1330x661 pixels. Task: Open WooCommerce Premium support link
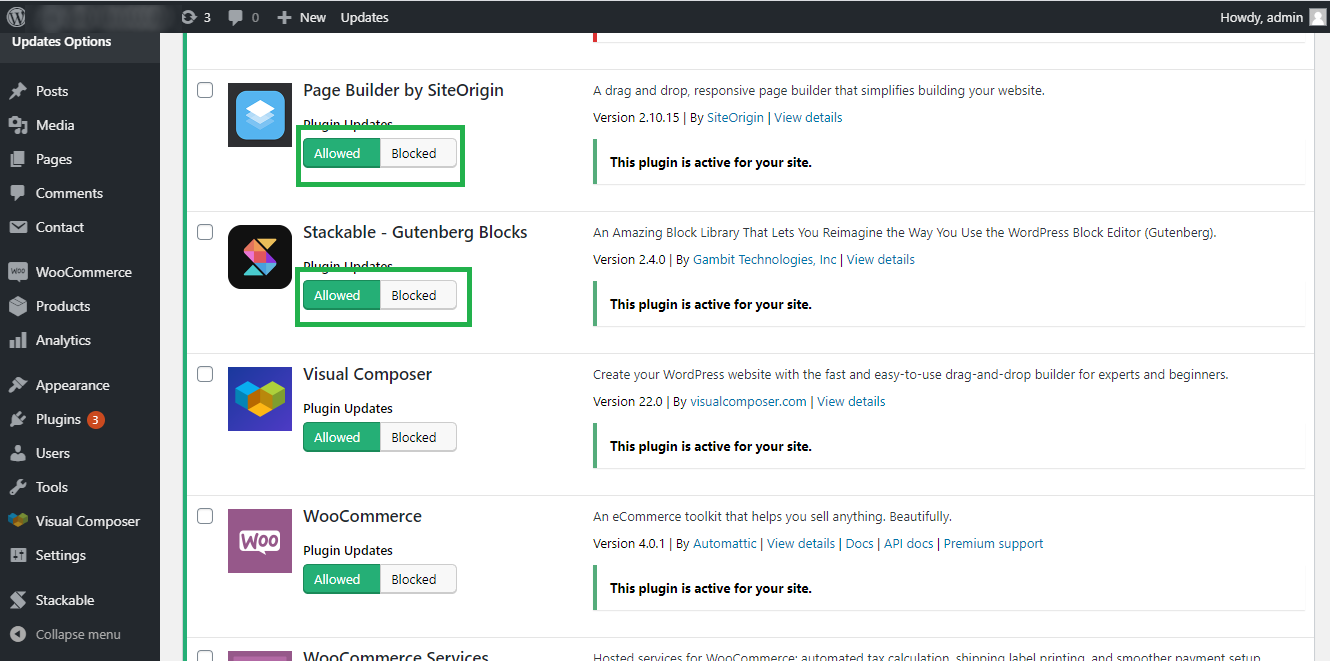tap(993, 544)
